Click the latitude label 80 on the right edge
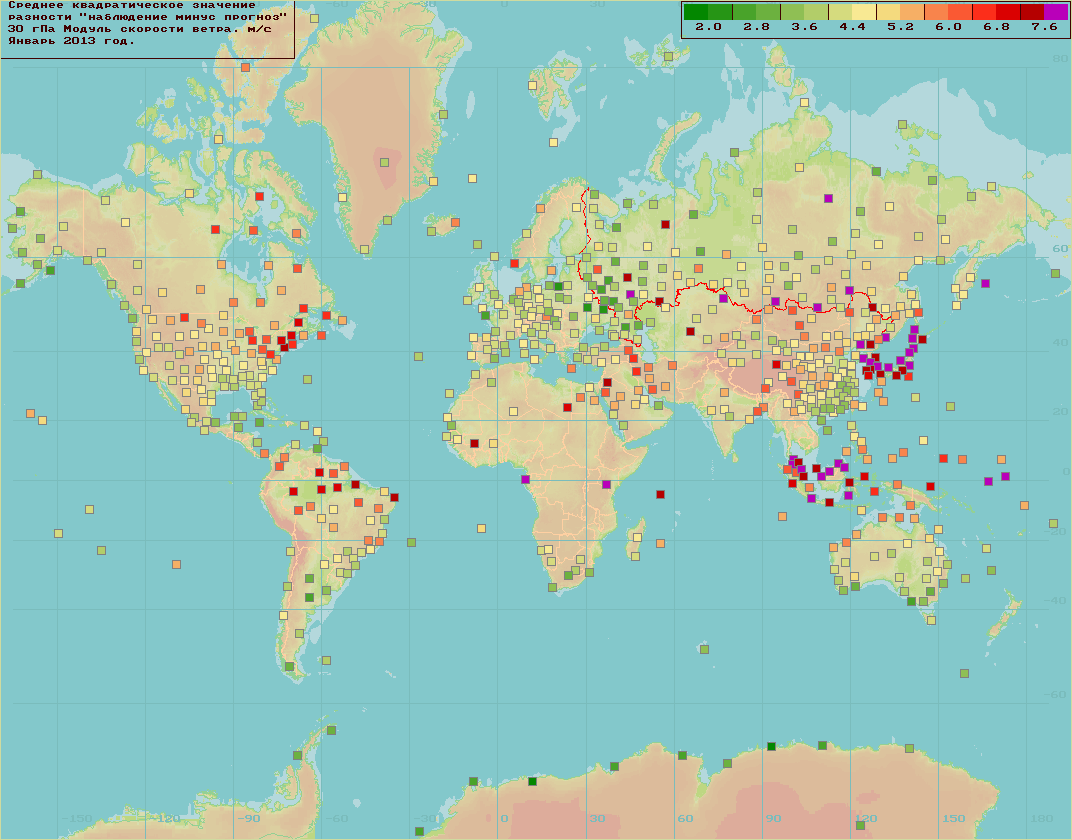 (x=1060, y=59)
